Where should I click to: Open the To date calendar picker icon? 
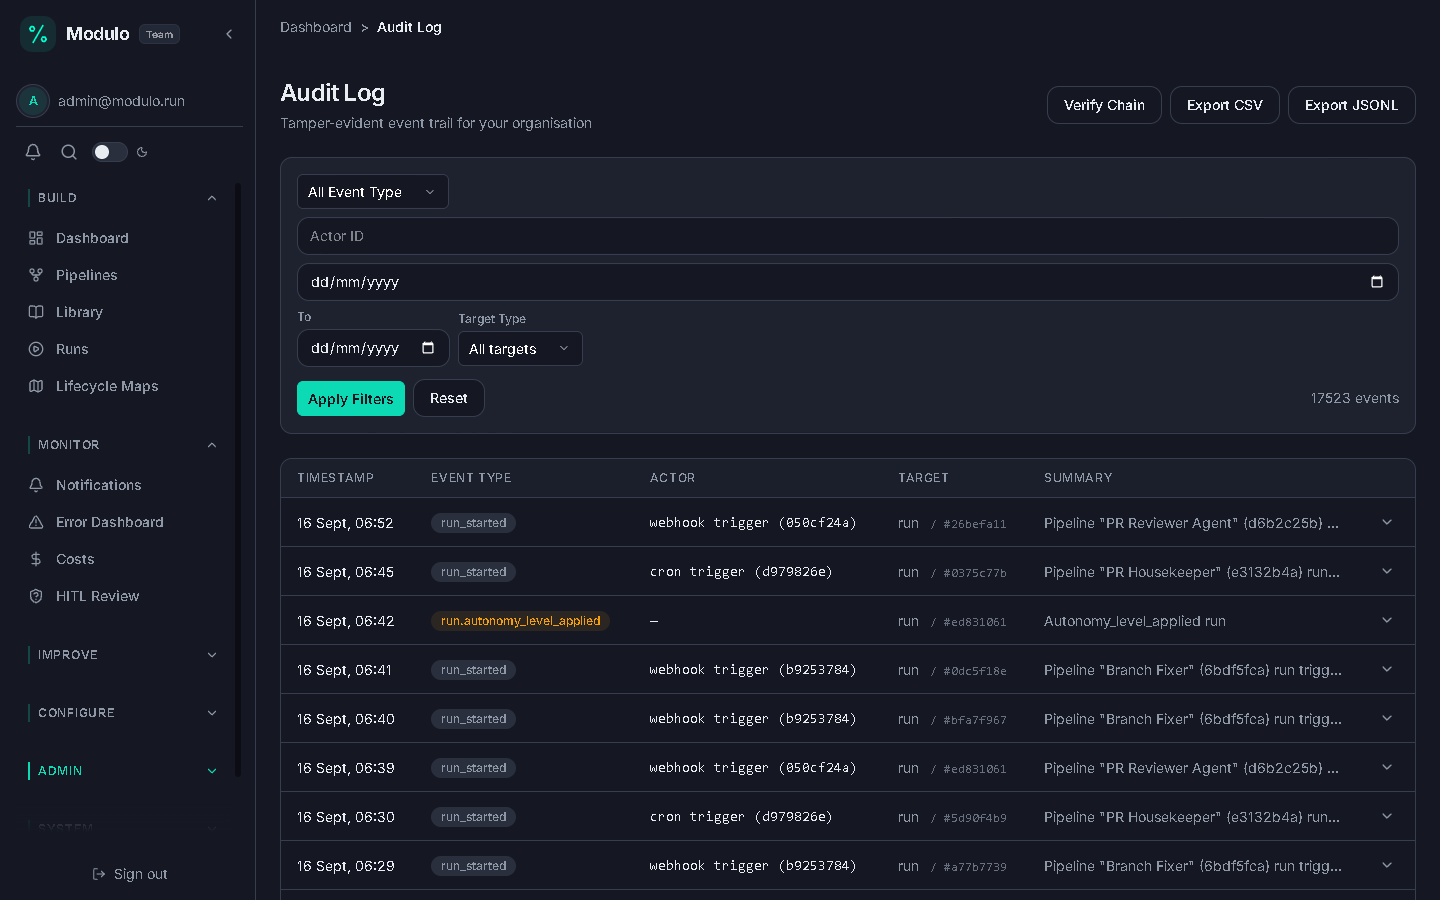(x=428, y=348)
